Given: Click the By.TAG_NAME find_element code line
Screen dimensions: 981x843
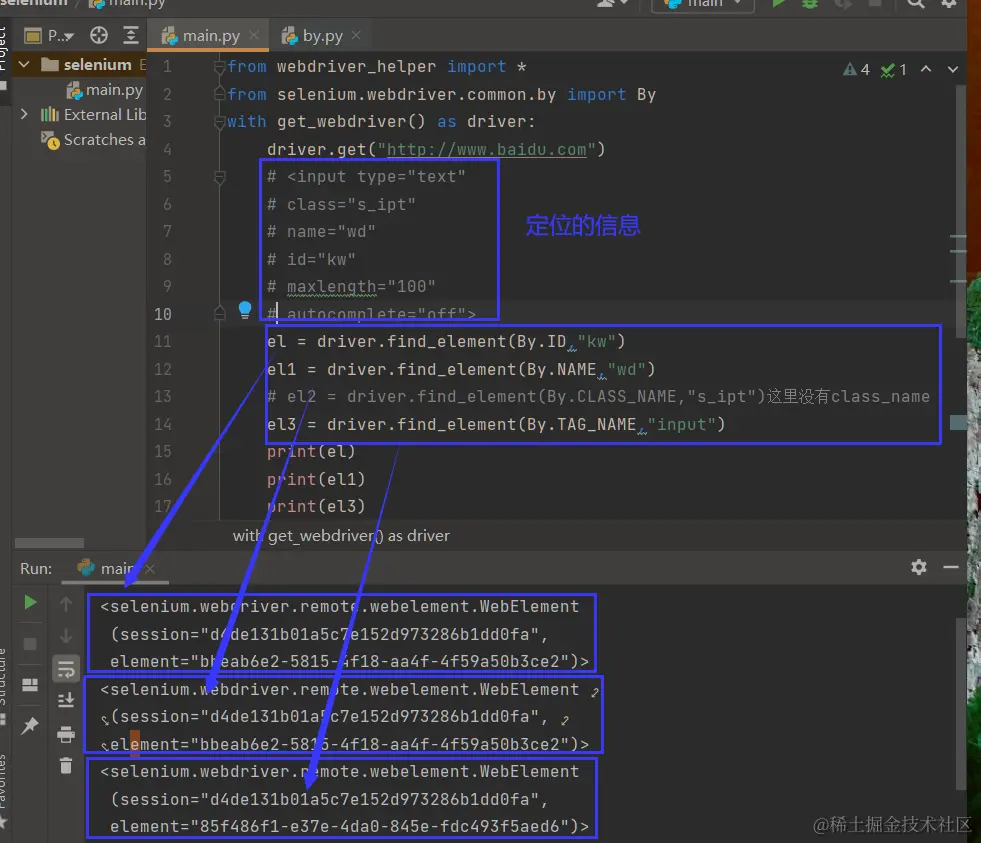Looking at the screenshot, I should pyautogui.click(x=496, y=425).
